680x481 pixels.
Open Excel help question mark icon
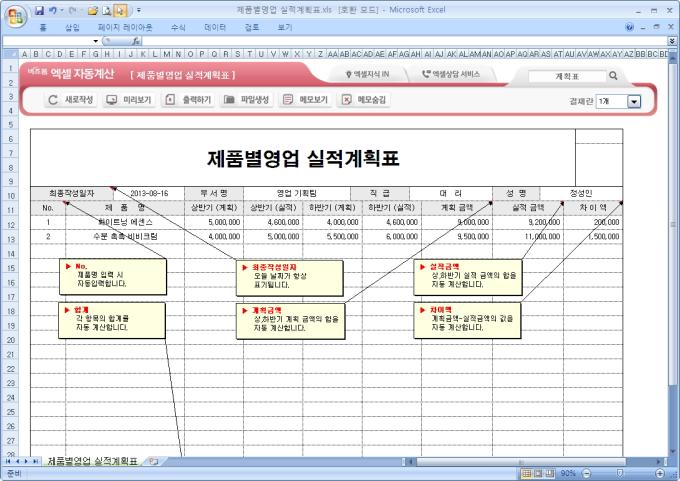click(x=630, y=27)
